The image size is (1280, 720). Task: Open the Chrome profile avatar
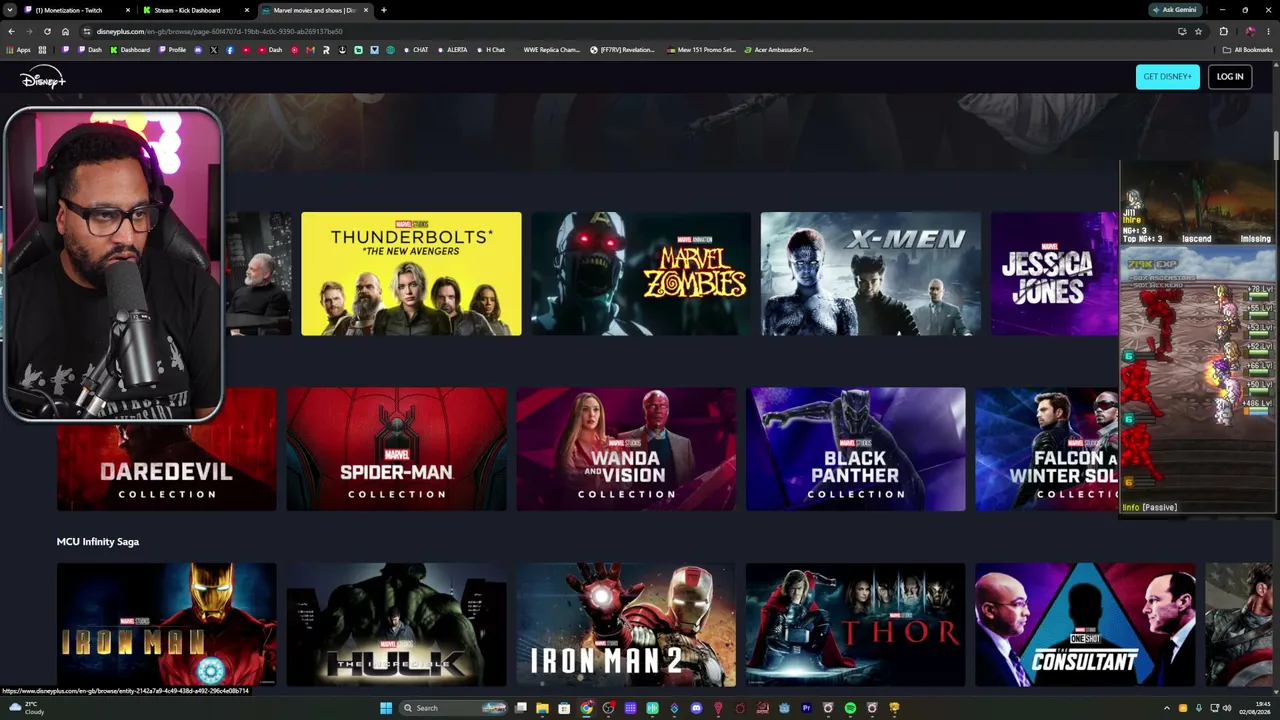coord(1250,31)
